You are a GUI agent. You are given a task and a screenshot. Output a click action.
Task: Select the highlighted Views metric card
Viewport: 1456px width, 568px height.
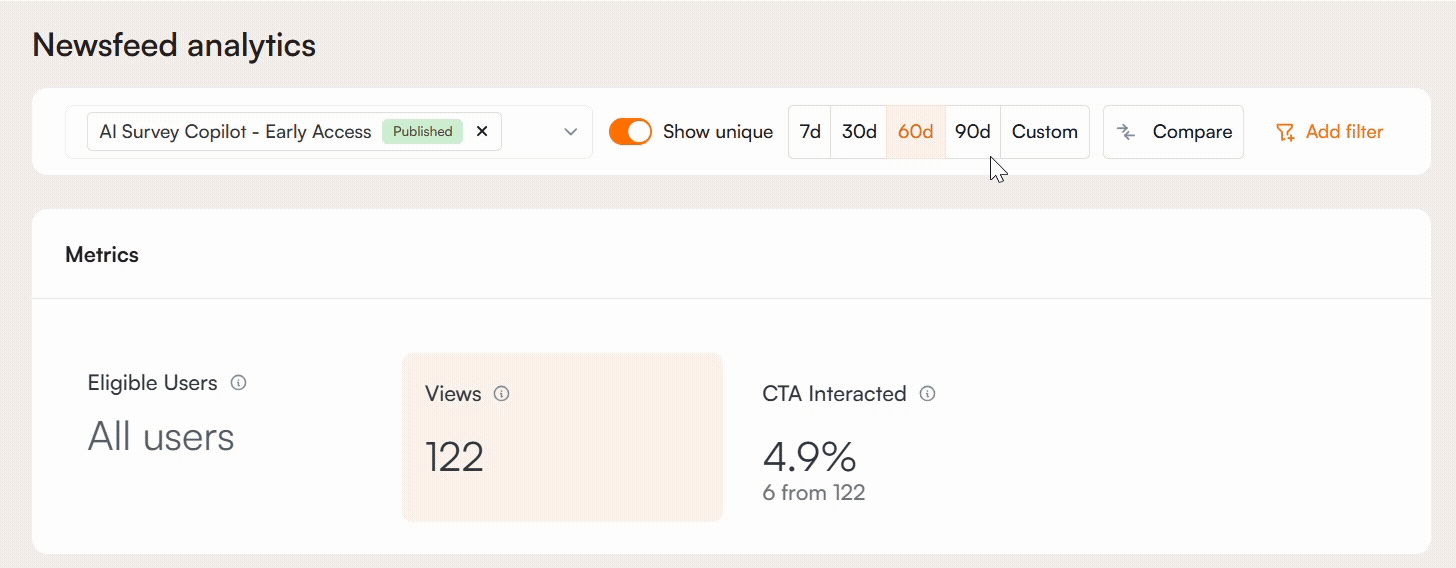pyautogui.click(x=562, y=437)
